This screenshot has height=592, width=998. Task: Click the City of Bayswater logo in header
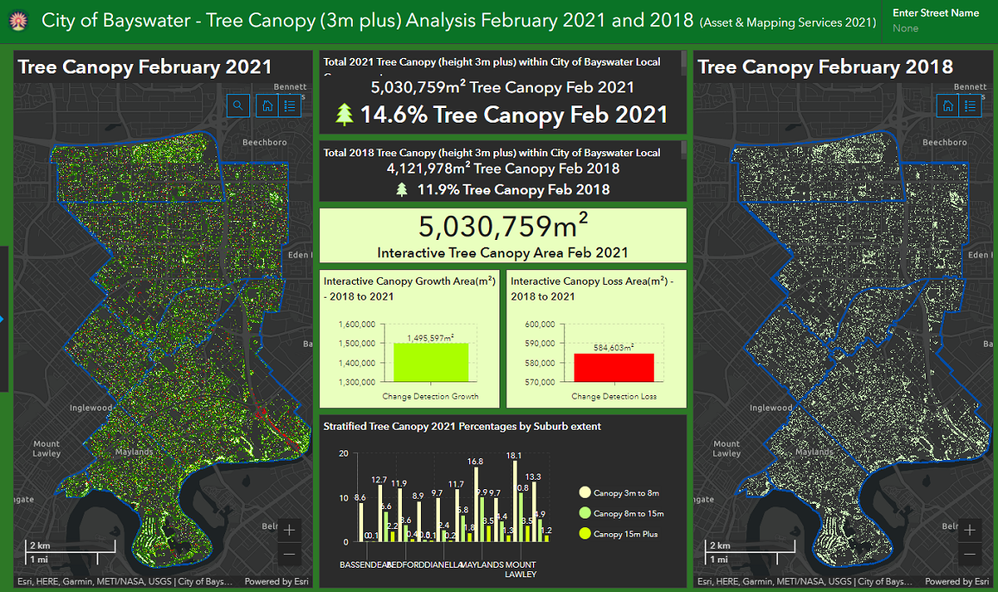pos(19,19)
